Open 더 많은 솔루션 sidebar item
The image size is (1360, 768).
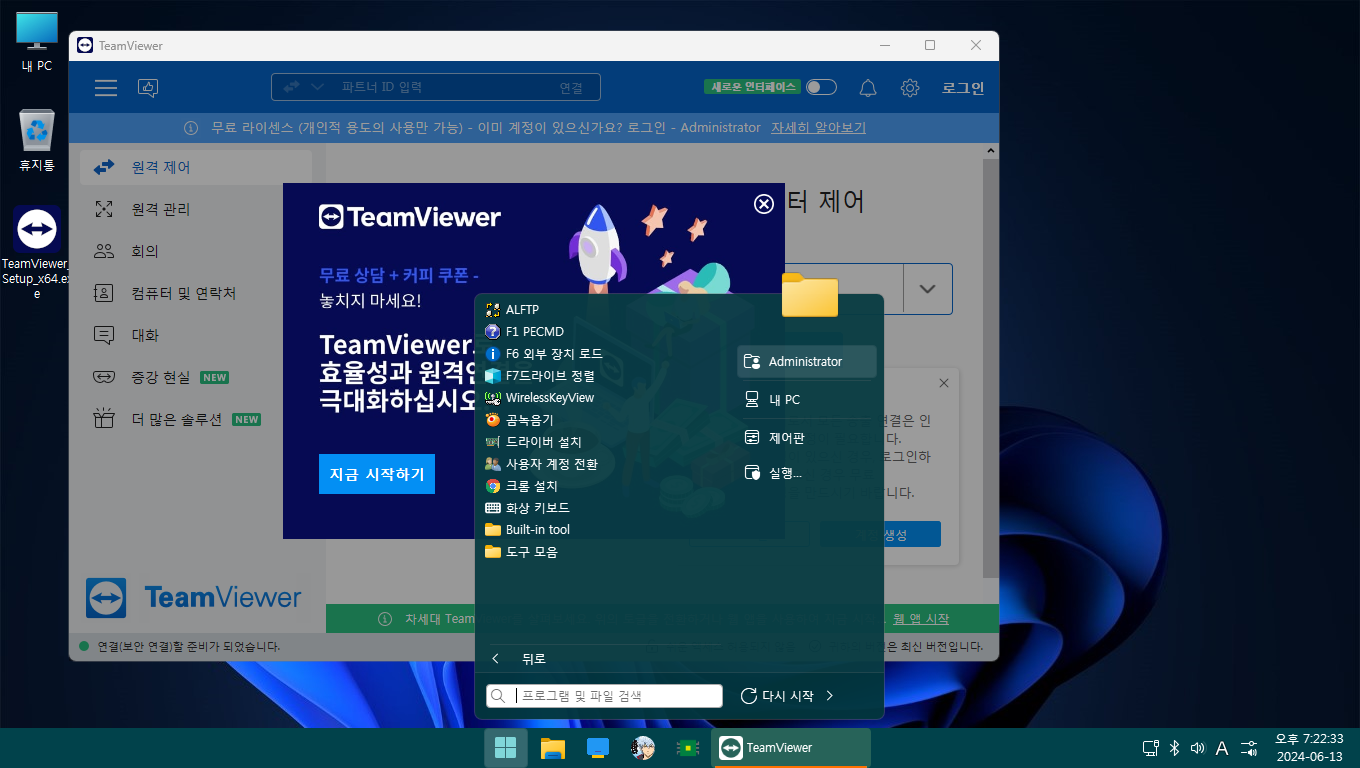click(x=196, y=419)
